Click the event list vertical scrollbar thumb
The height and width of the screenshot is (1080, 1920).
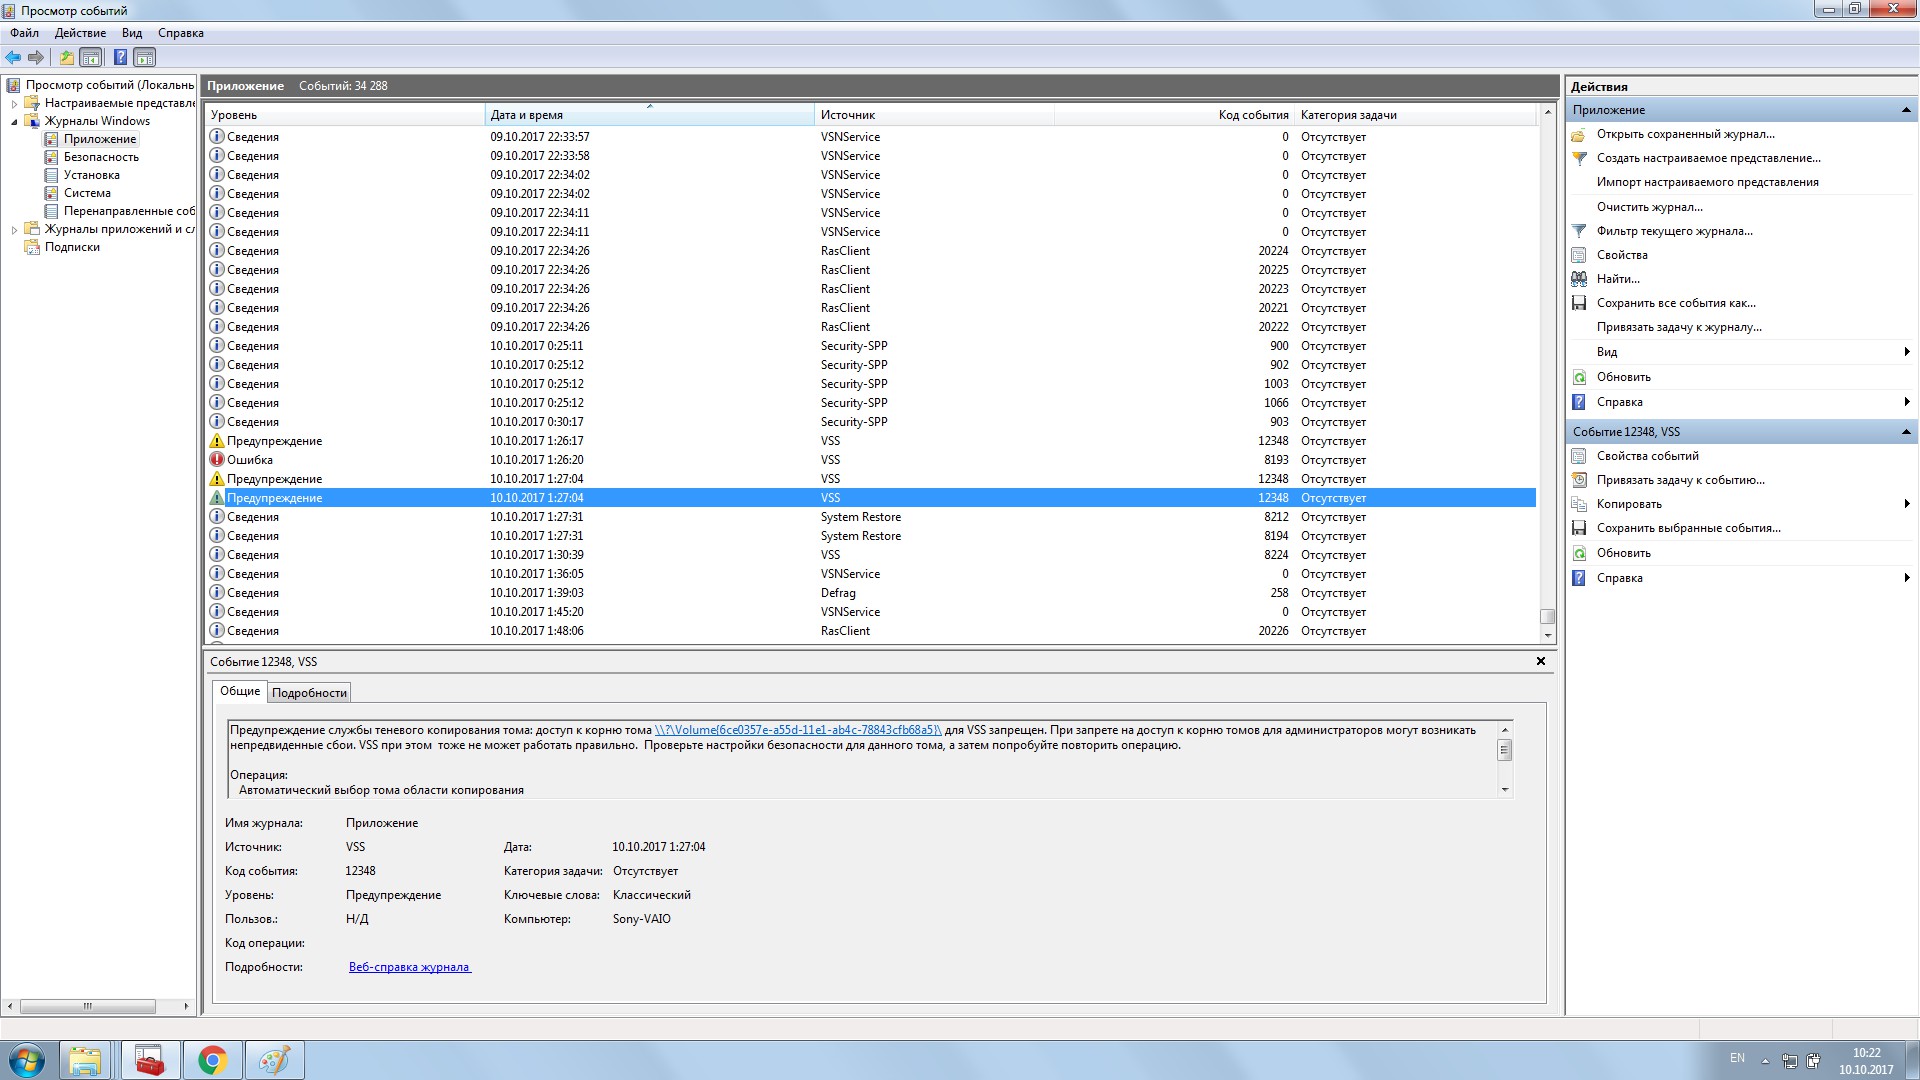point(1547,616)
